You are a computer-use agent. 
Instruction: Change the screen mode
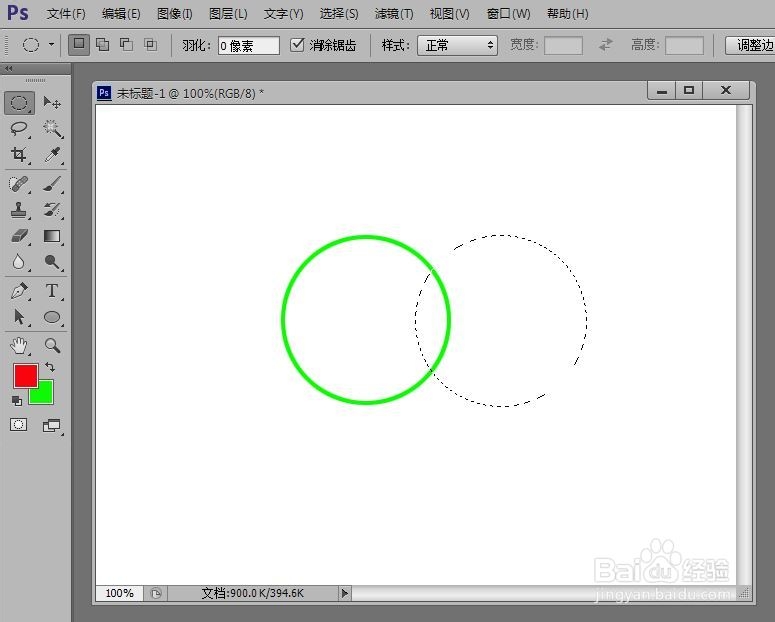coord(51,426)
